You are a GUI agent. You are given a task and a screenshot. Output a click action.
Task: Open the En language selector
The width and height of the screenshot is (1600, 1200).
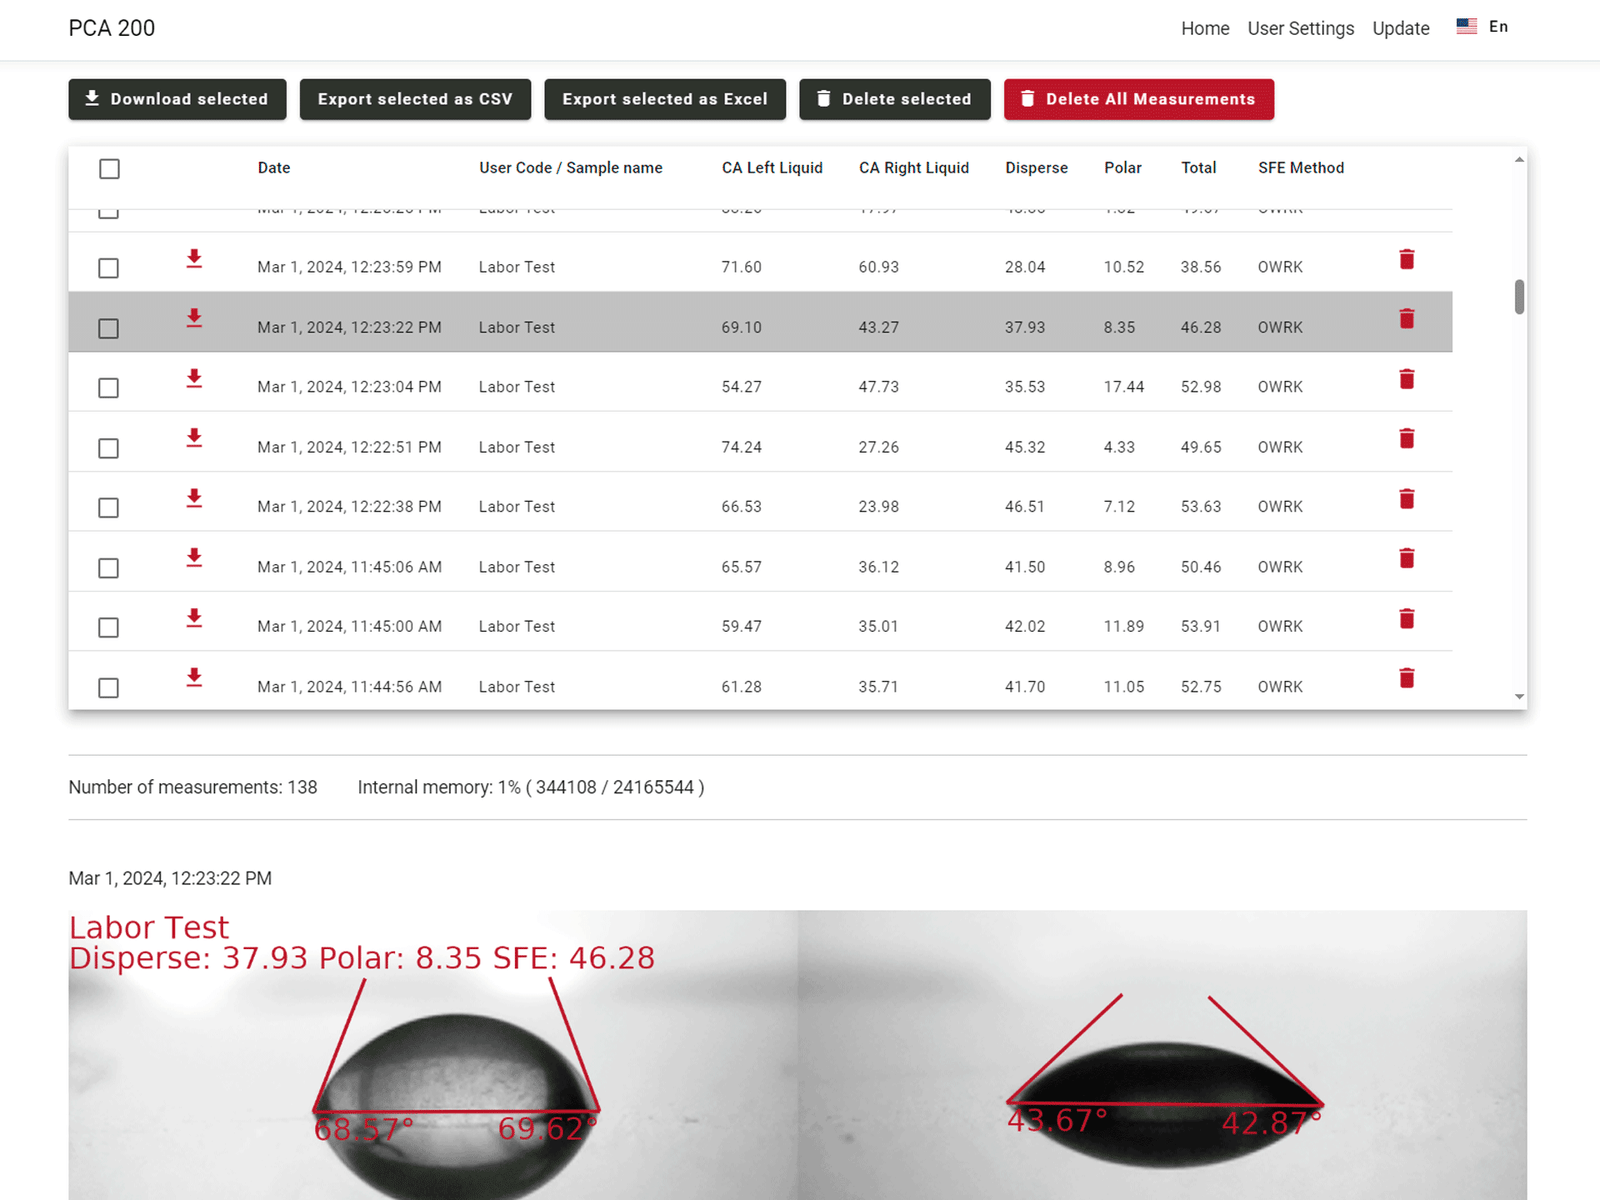point(1483,27)
